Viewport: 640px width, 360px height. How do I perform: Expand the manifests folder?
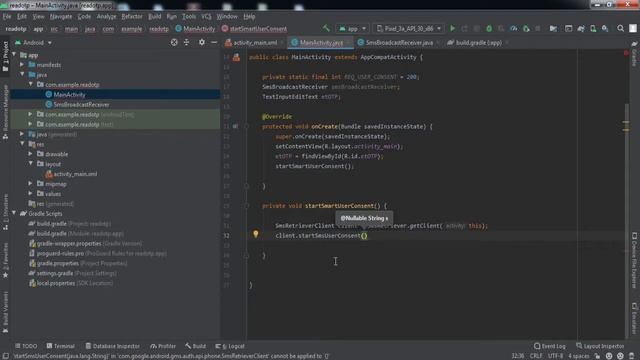click(22, 64)
